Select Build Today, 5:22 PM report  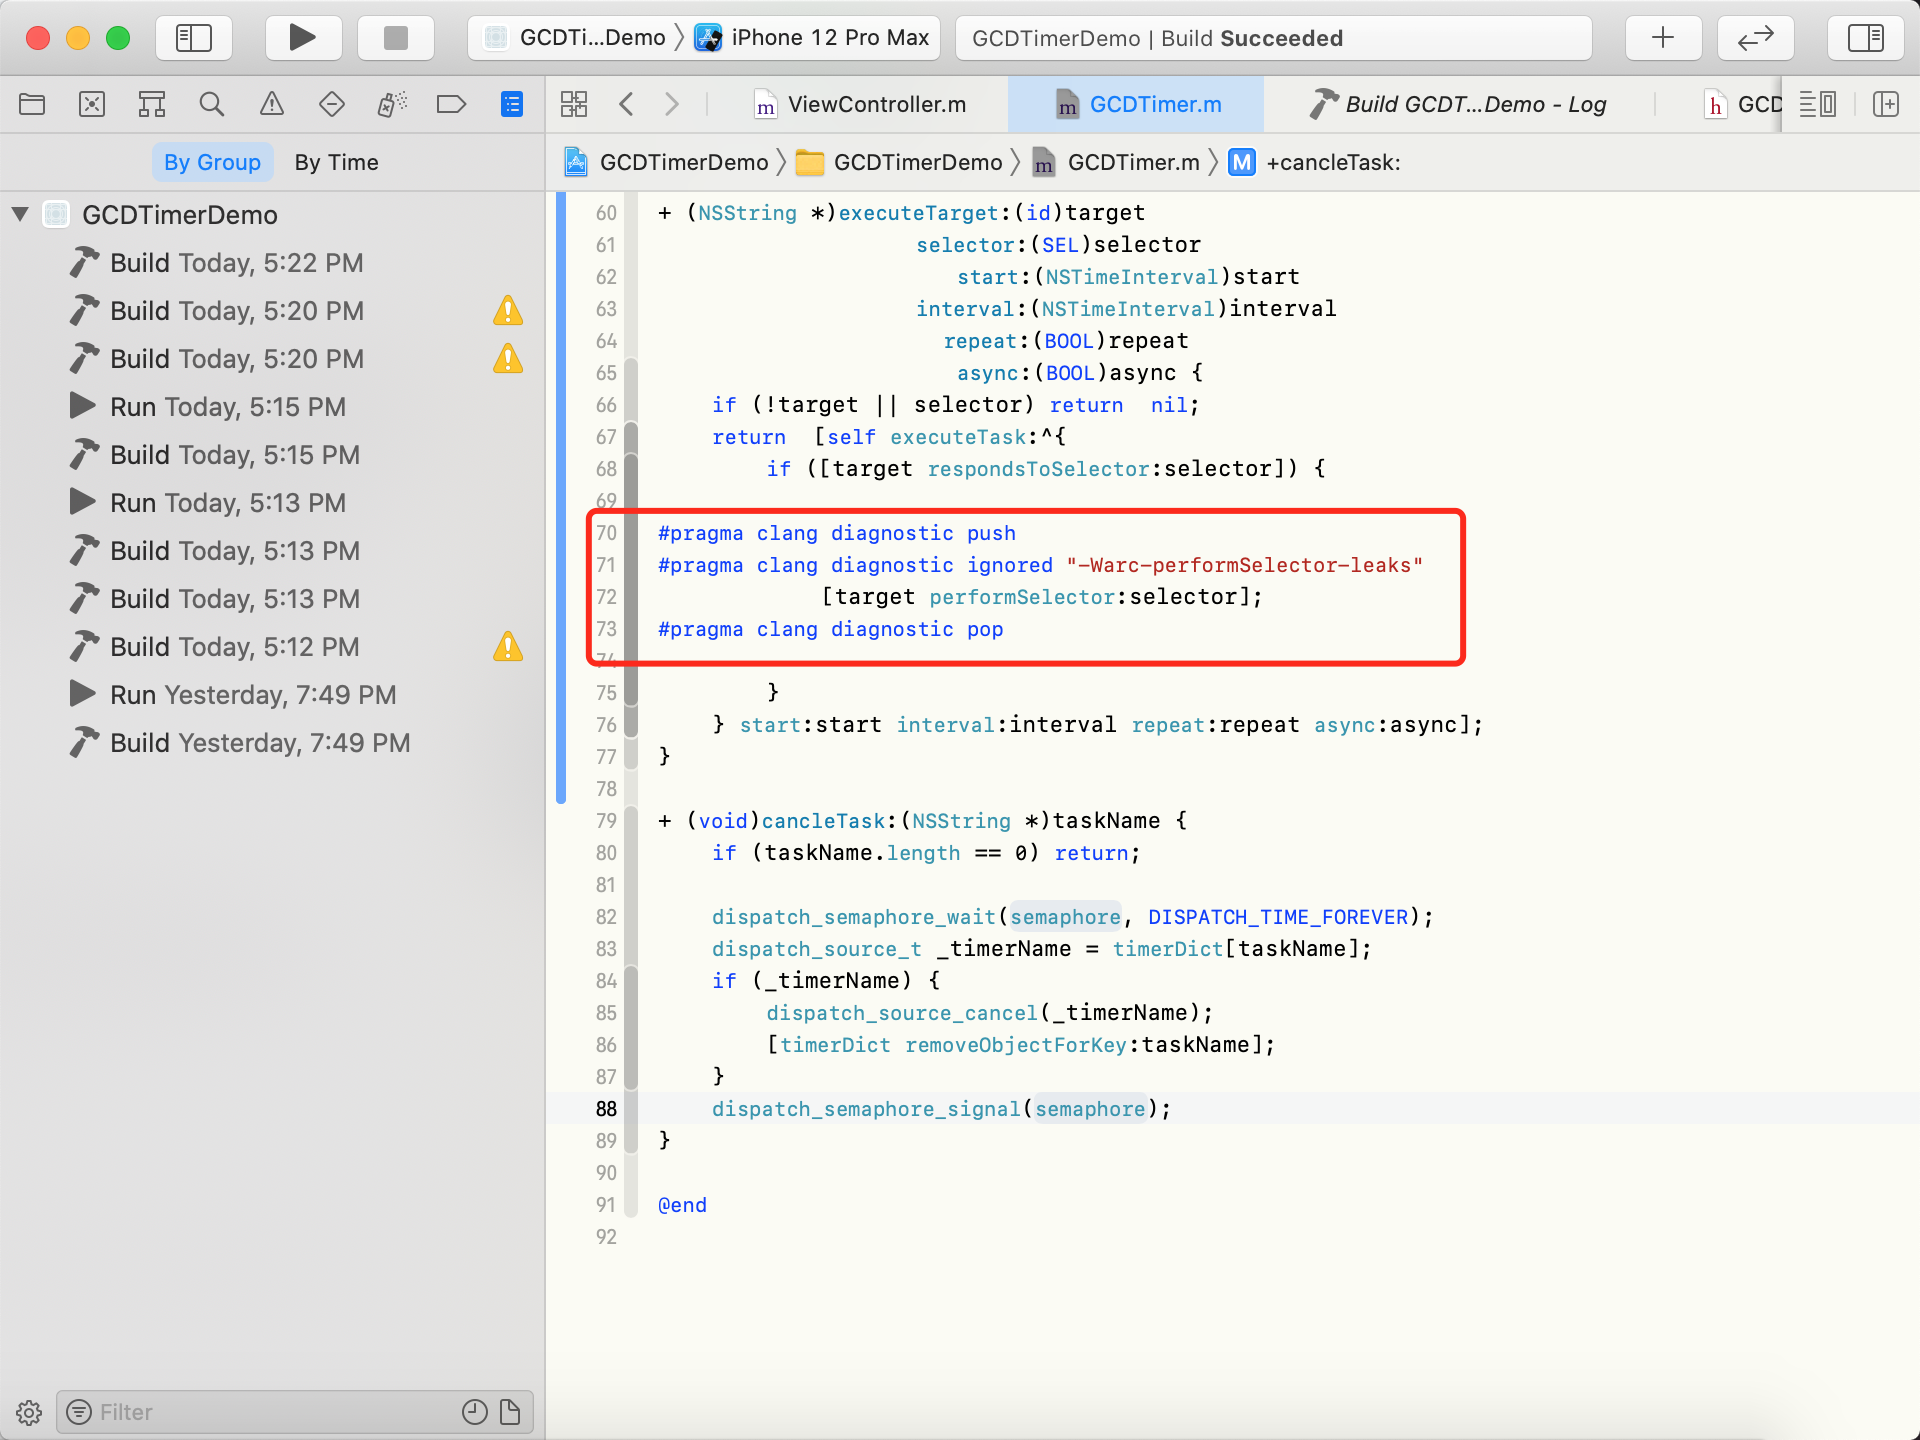tap(236, 263)
